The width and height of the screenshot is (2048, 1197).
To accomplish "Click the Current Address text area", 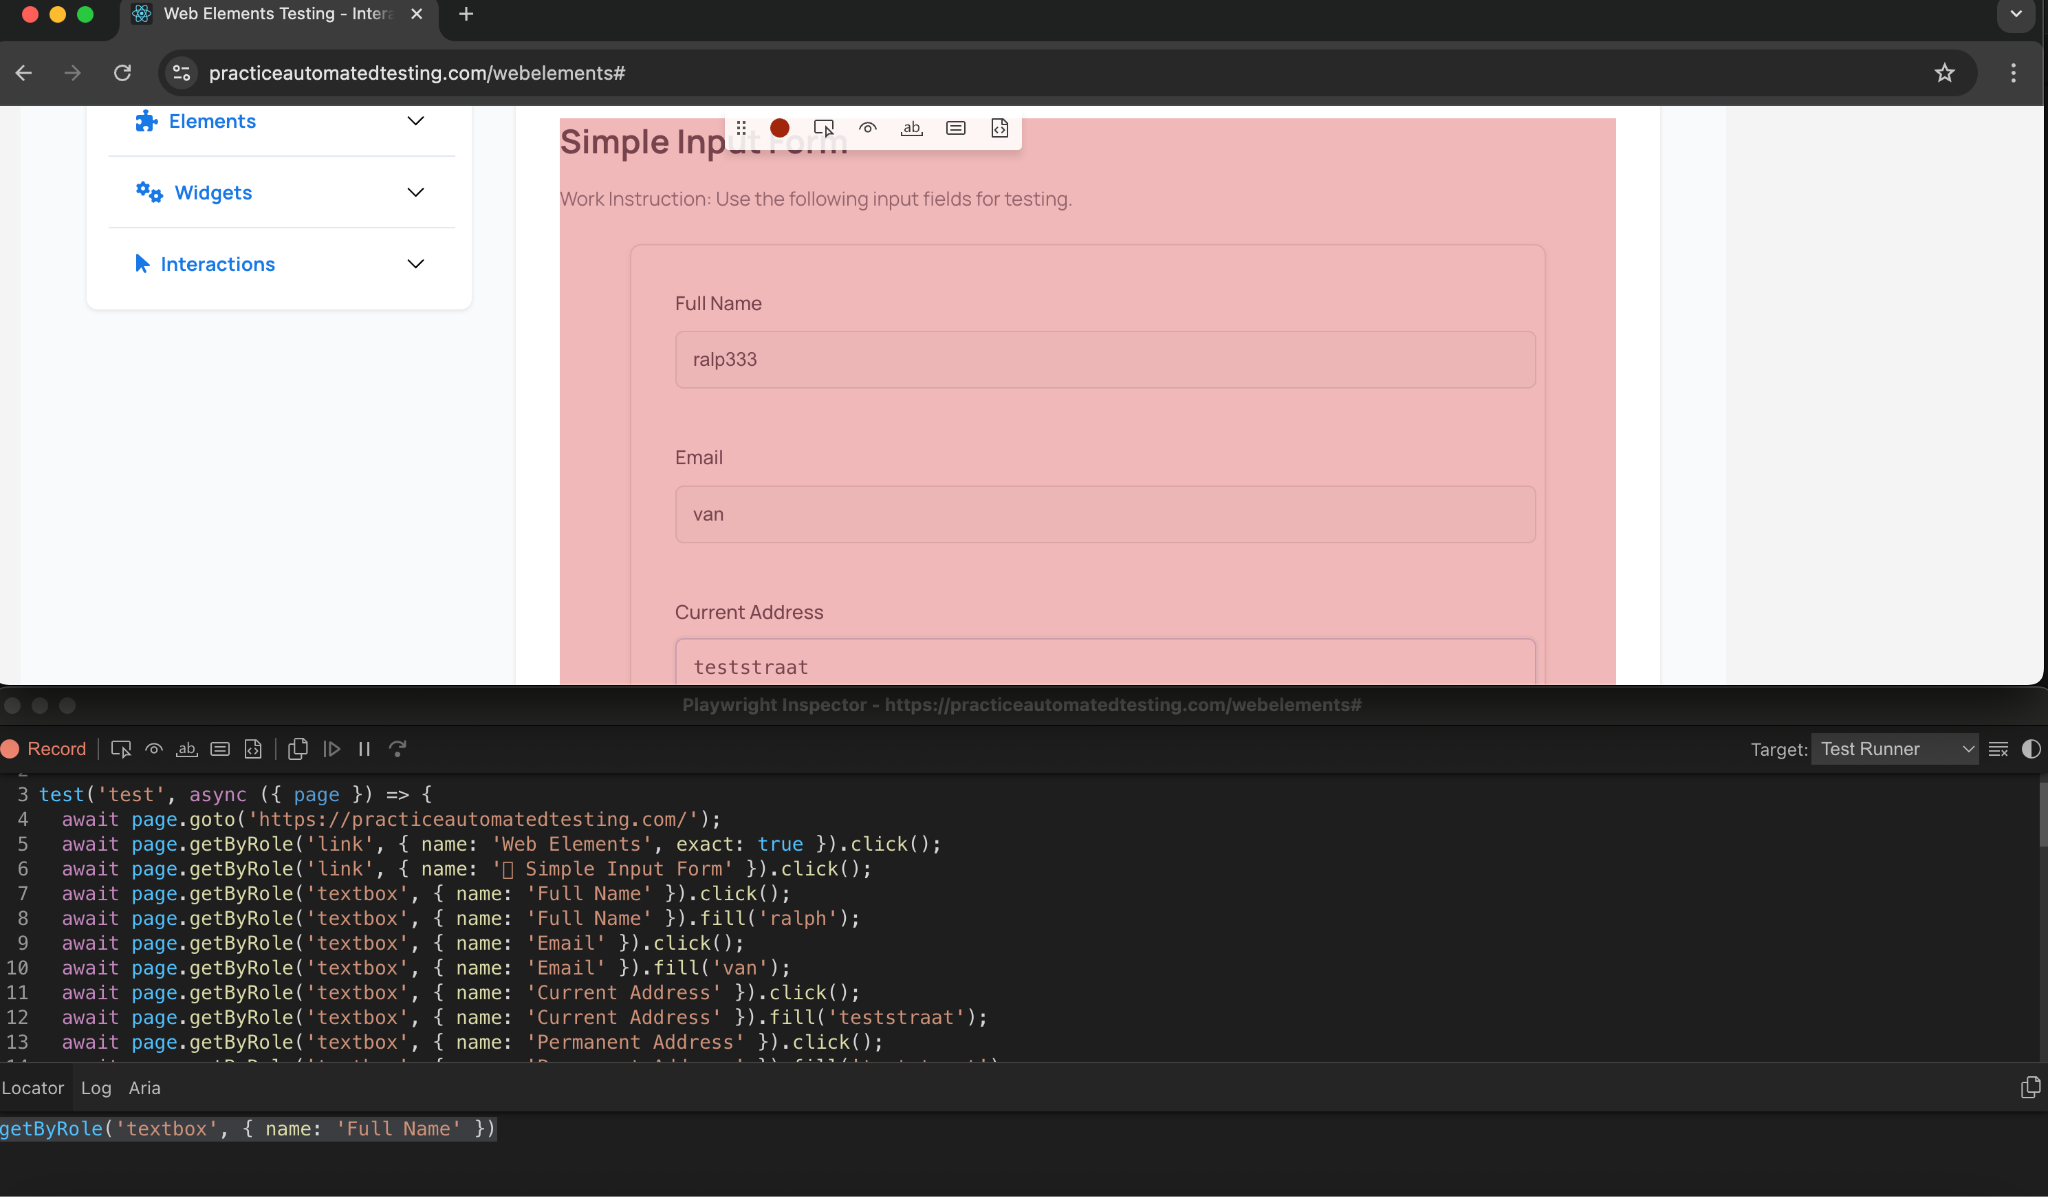I will click(1105, 662).
